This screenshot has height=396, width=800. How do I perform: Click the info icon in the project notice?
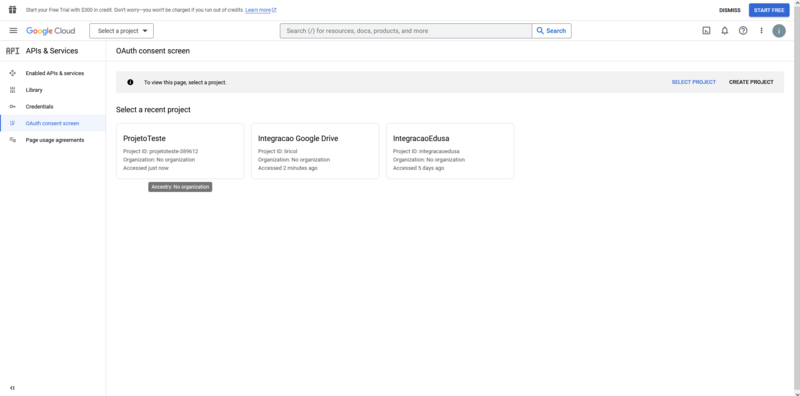coord(130,82)
